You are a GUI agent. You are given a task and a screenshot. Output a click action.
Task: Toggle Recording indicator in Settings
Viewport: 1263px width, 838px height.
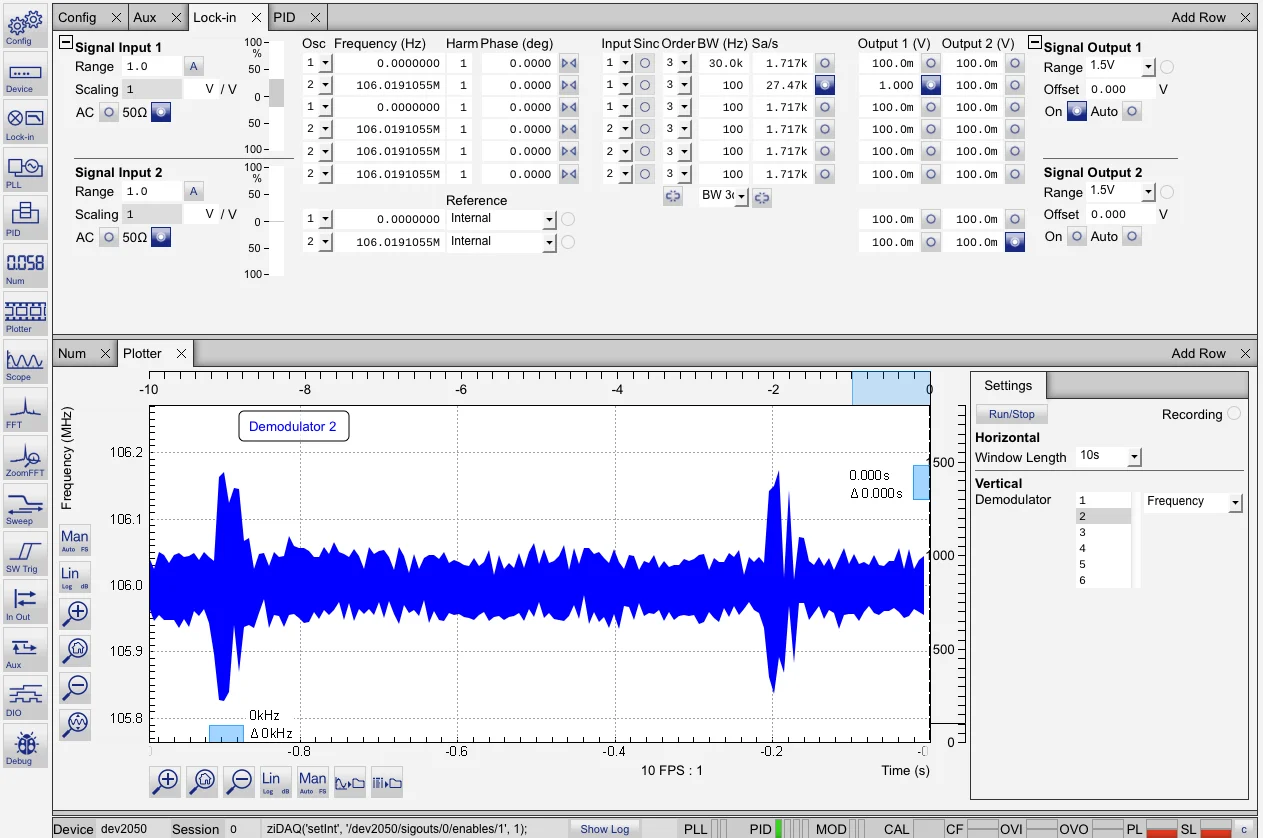[1234, 413]
